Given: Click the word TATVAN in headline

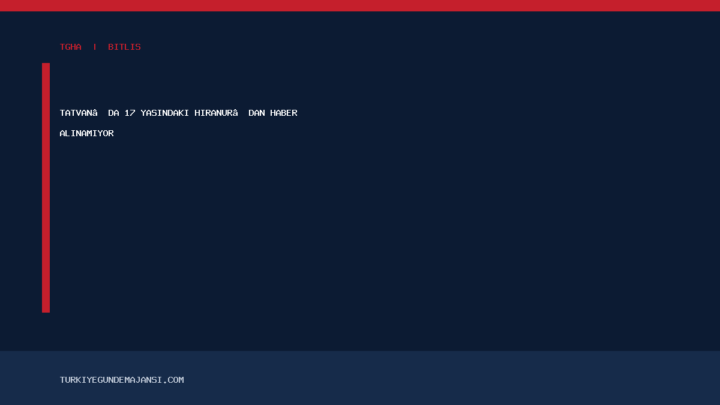Looking at the screenshot, I should (76, 113).
